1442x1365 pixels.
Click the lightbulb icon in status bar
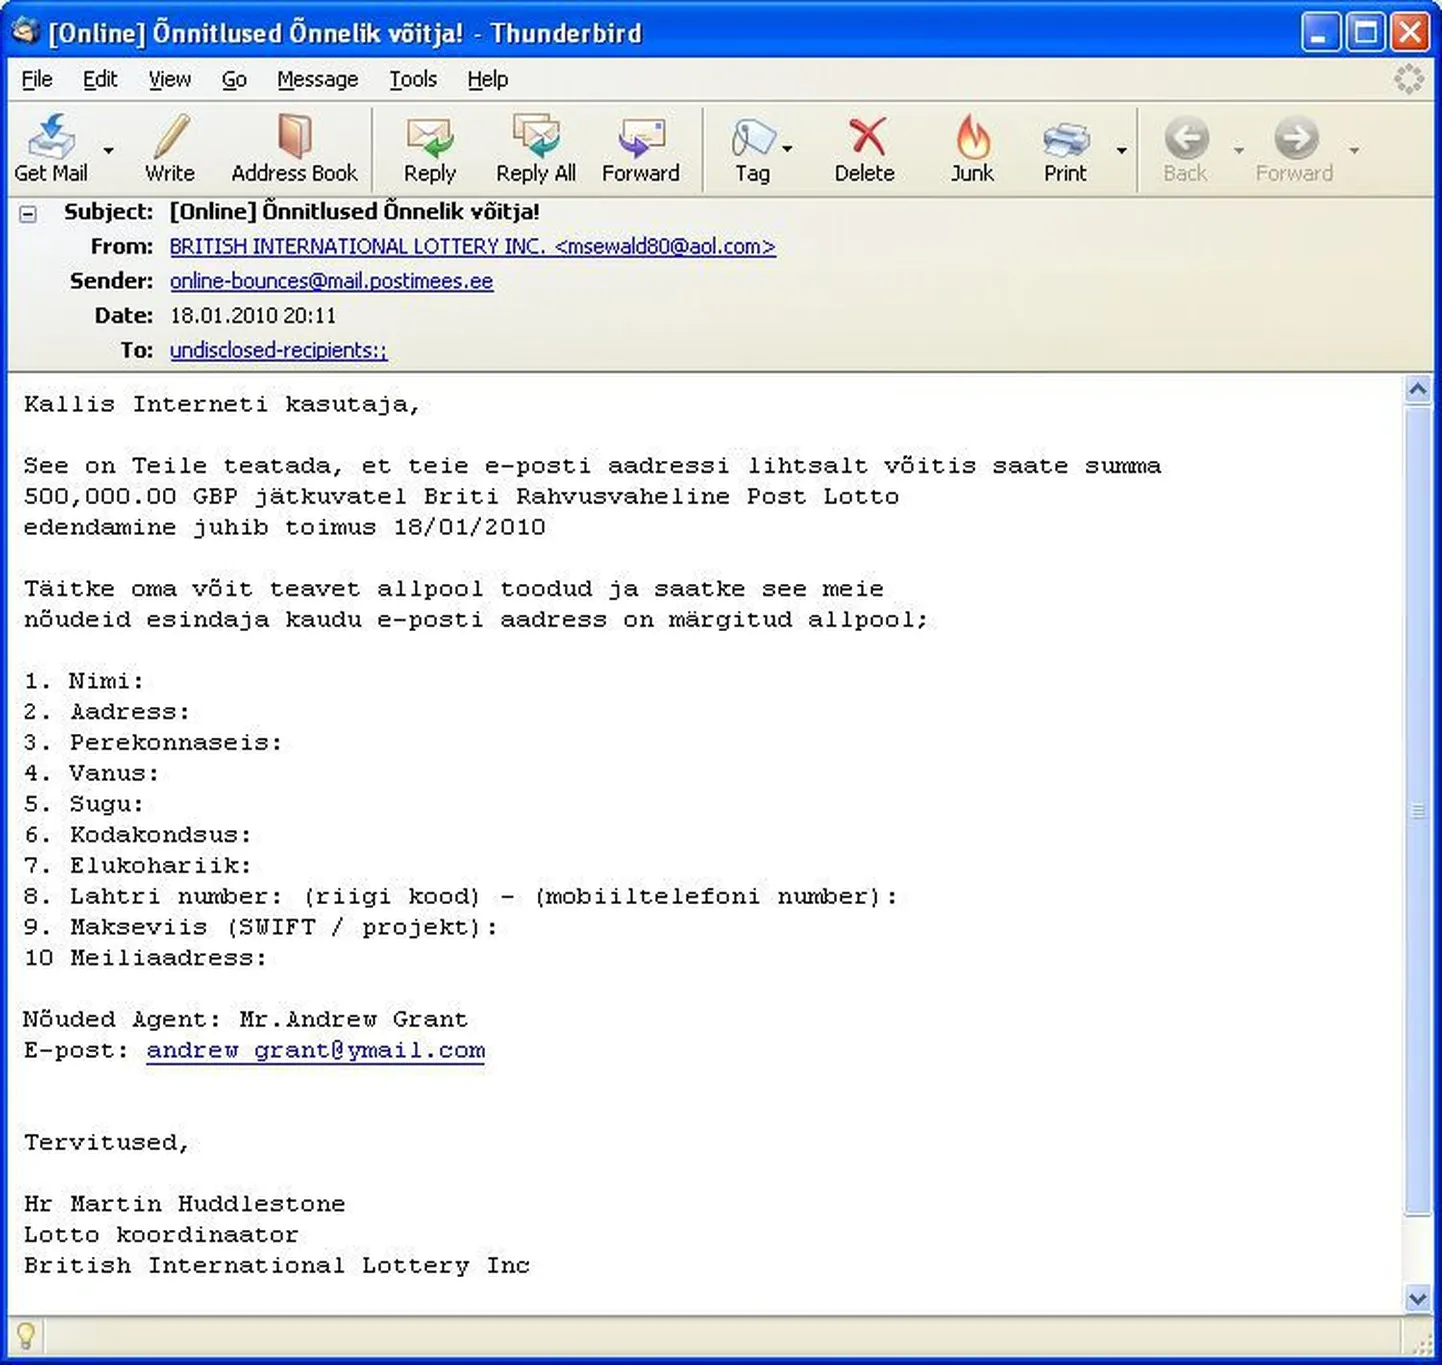tap(26, 1336)
